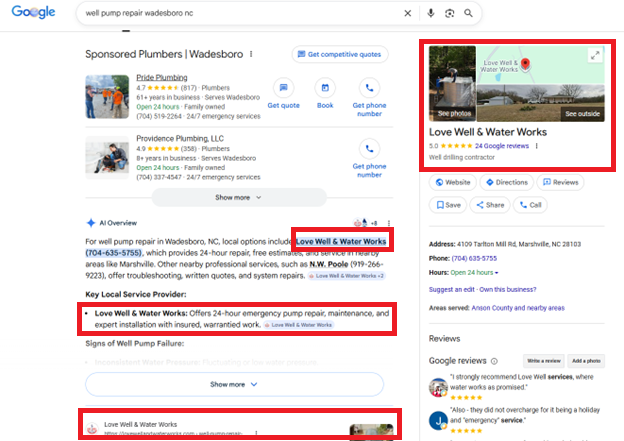Share the business listing
Image resolution: width=624 pixels, height=441 pixels.
(490, 205)
